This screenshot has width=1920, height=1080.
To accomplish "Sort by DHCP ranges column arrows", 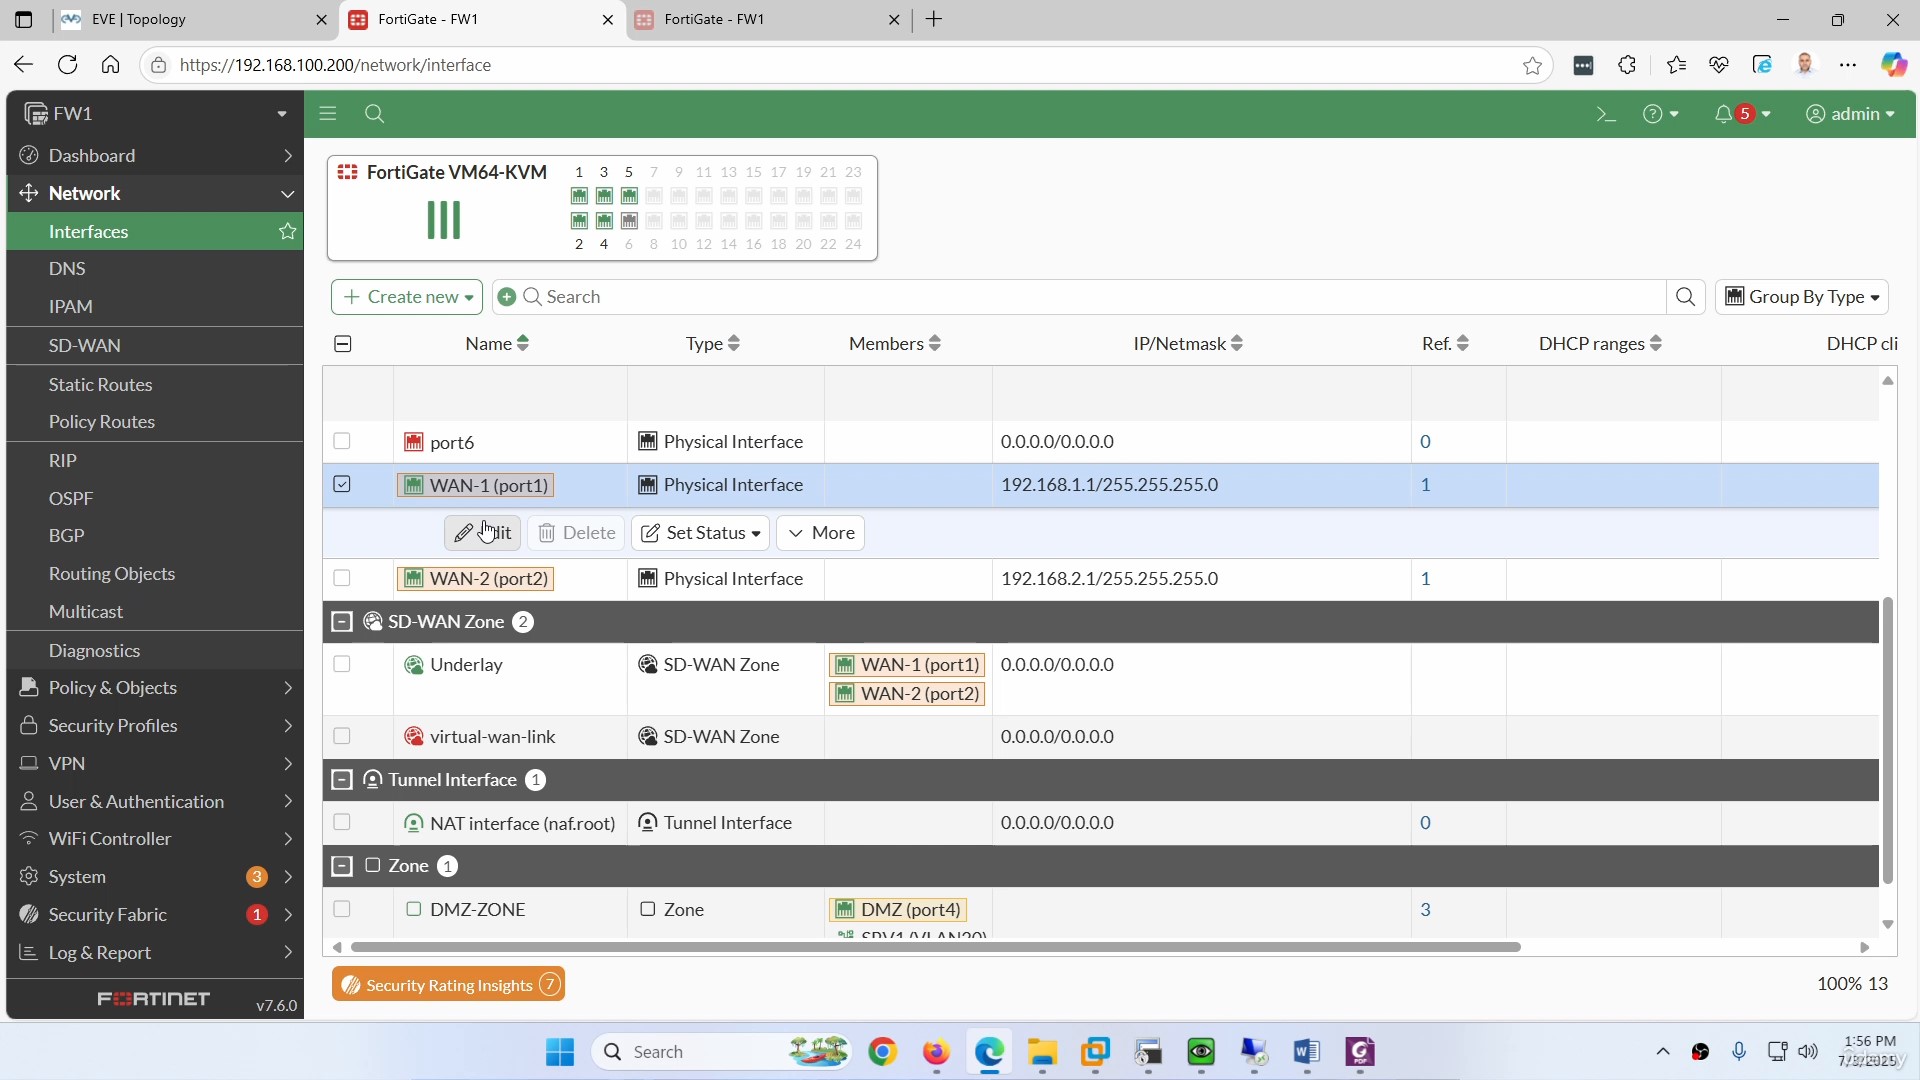I will (1656, 344).
